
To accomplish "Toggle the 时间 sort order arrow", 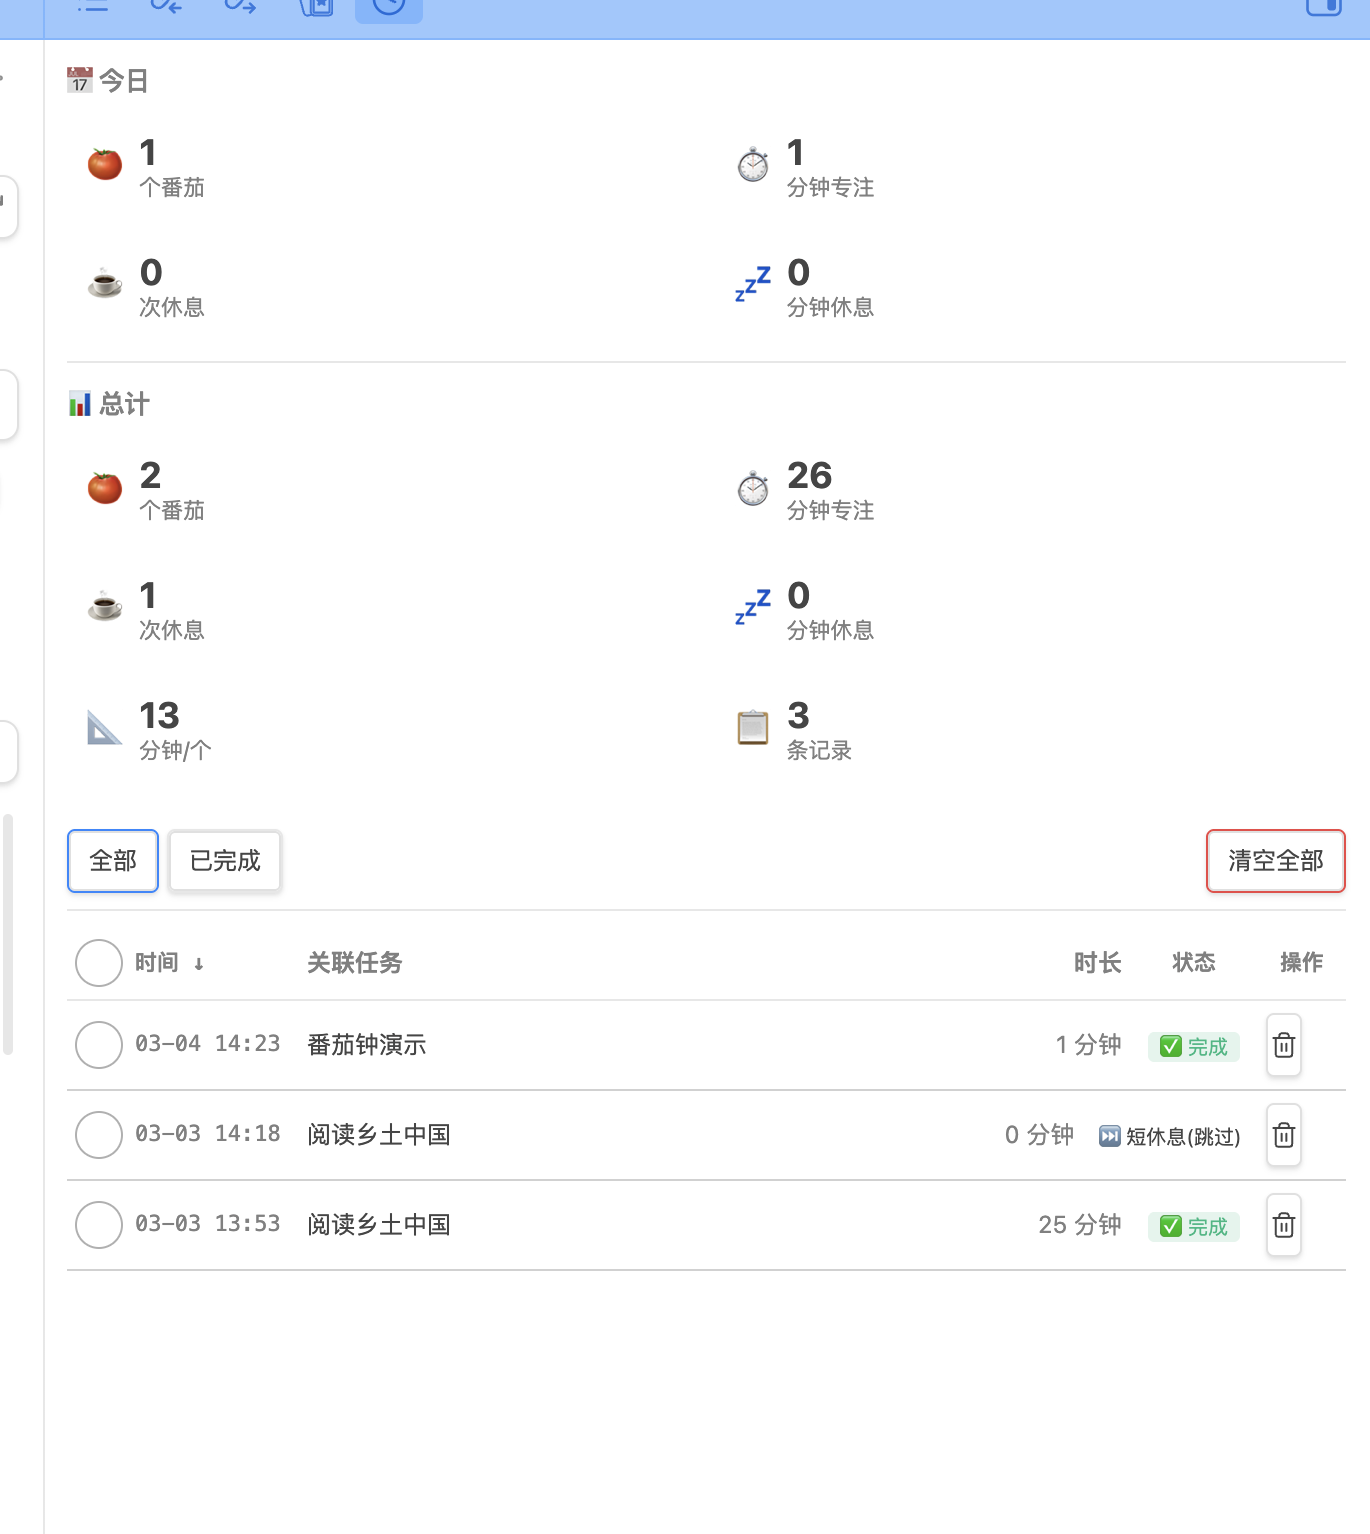I will (x=200, y=964).
